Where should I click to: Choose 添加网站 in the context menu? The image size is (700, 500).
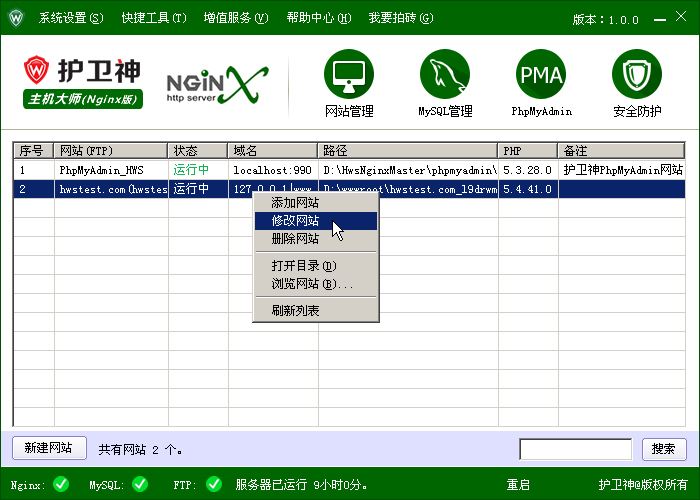[316, 203]
